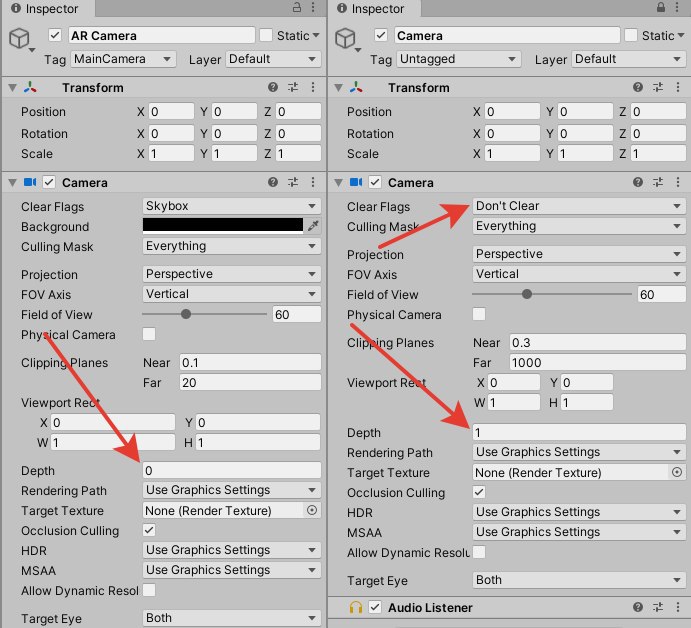Open Audio Listener preset settings
Screen dimensions: 691x628
(658, 607)
